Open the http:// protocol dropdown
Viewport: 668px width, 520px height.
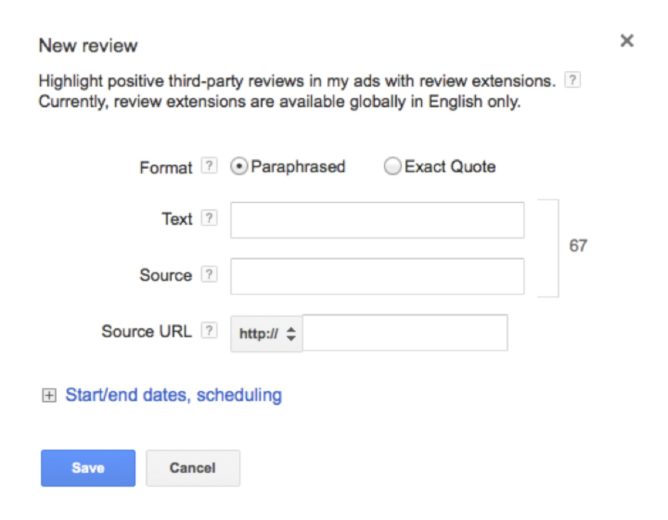pos(267,333)
